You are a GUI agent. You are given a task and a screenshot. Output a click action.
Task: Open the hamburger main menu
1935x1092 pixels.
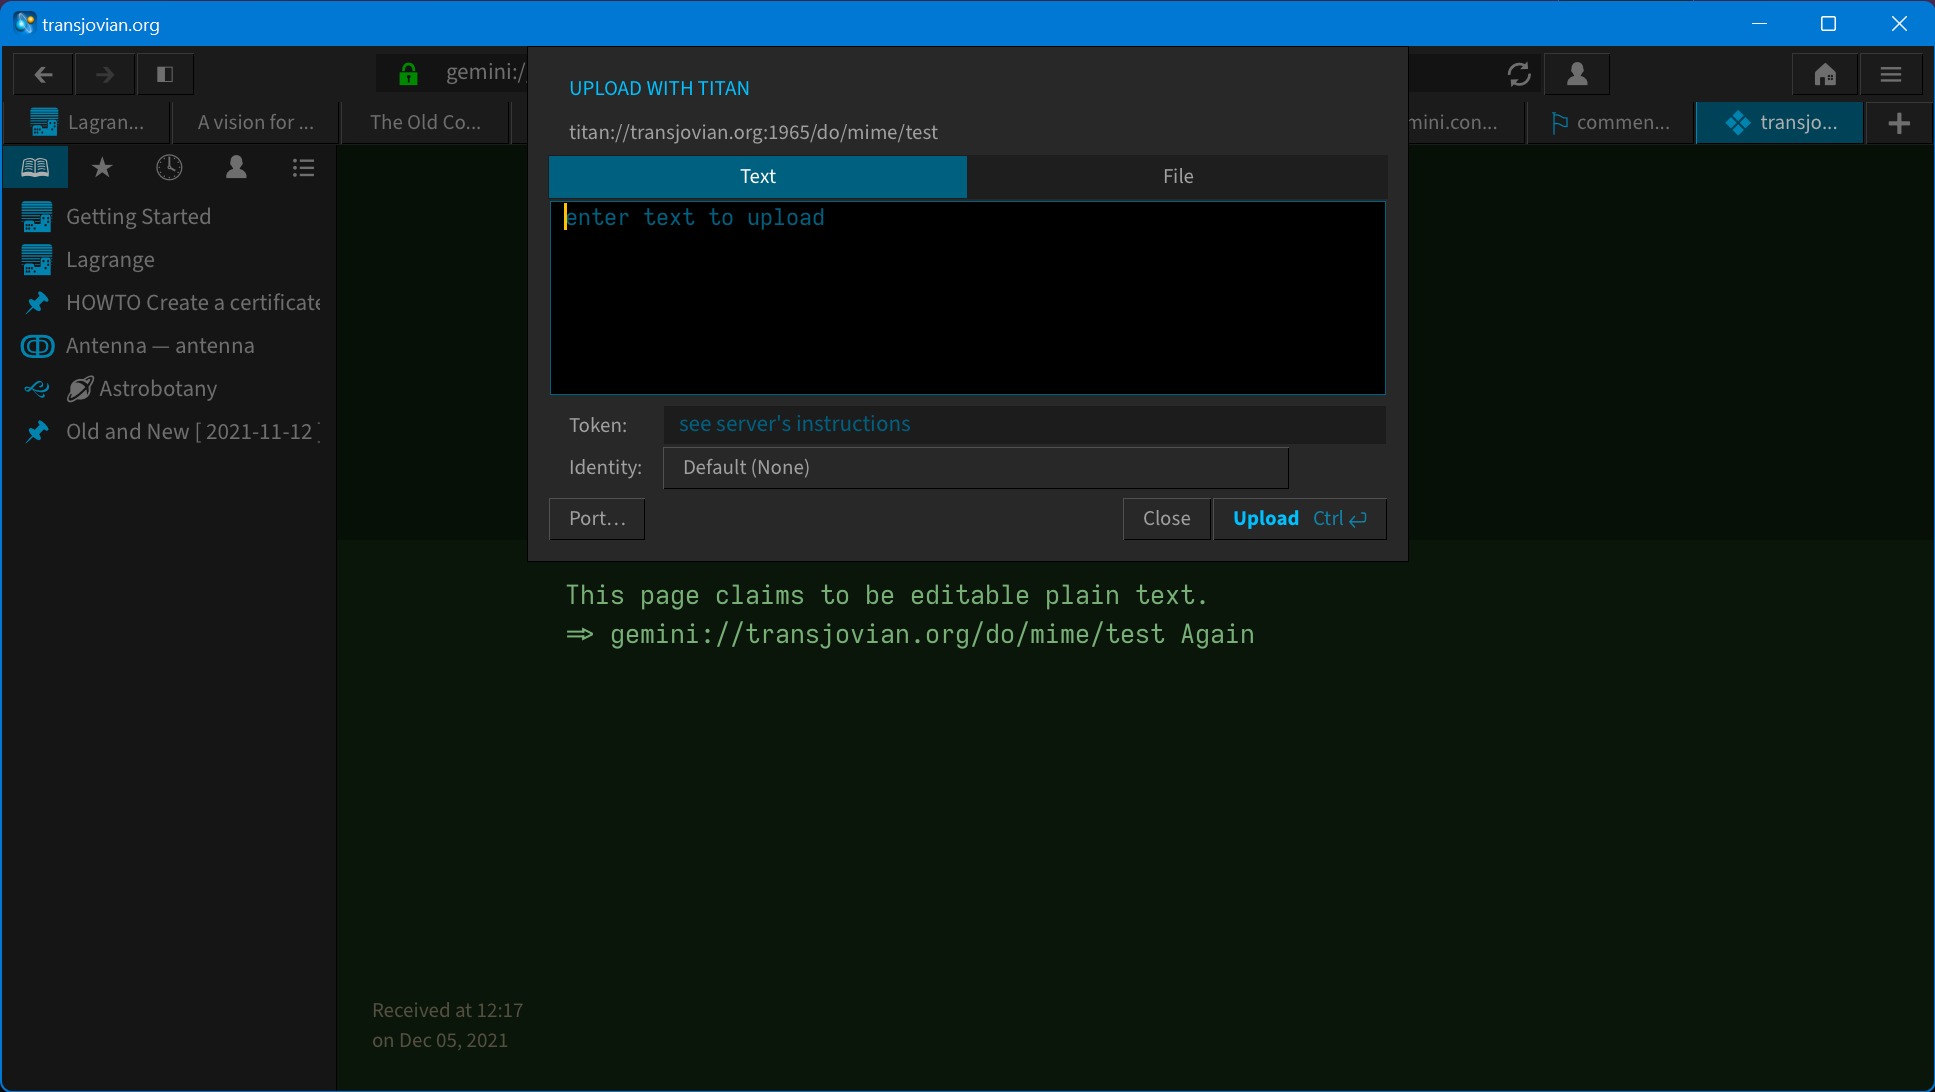(1890, 74)
